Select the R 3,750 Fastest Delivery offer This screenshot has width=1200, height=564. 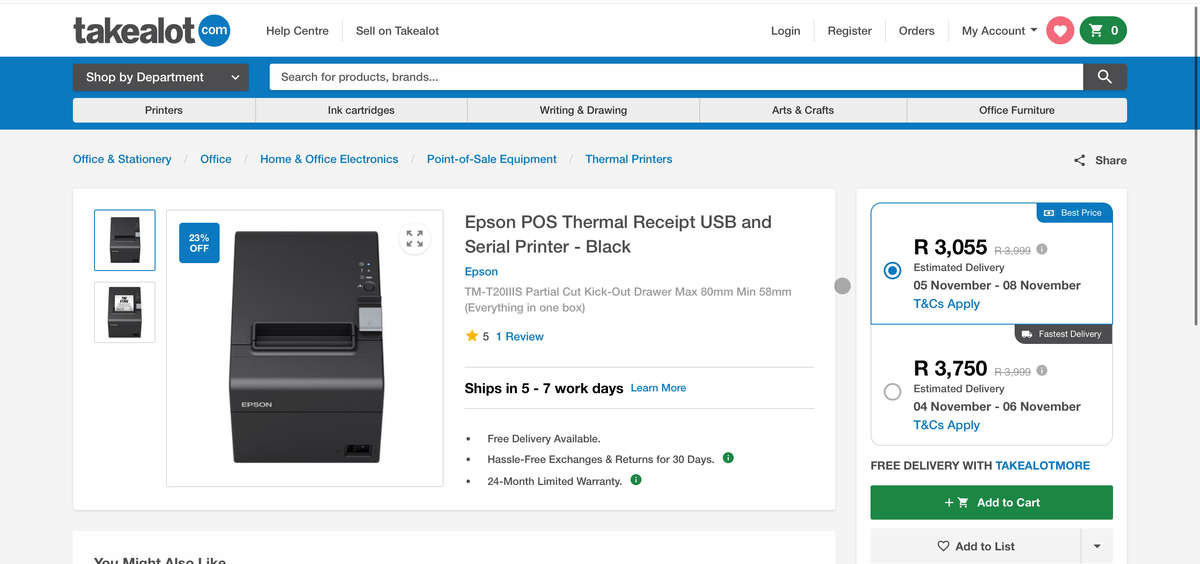[893, 392]
